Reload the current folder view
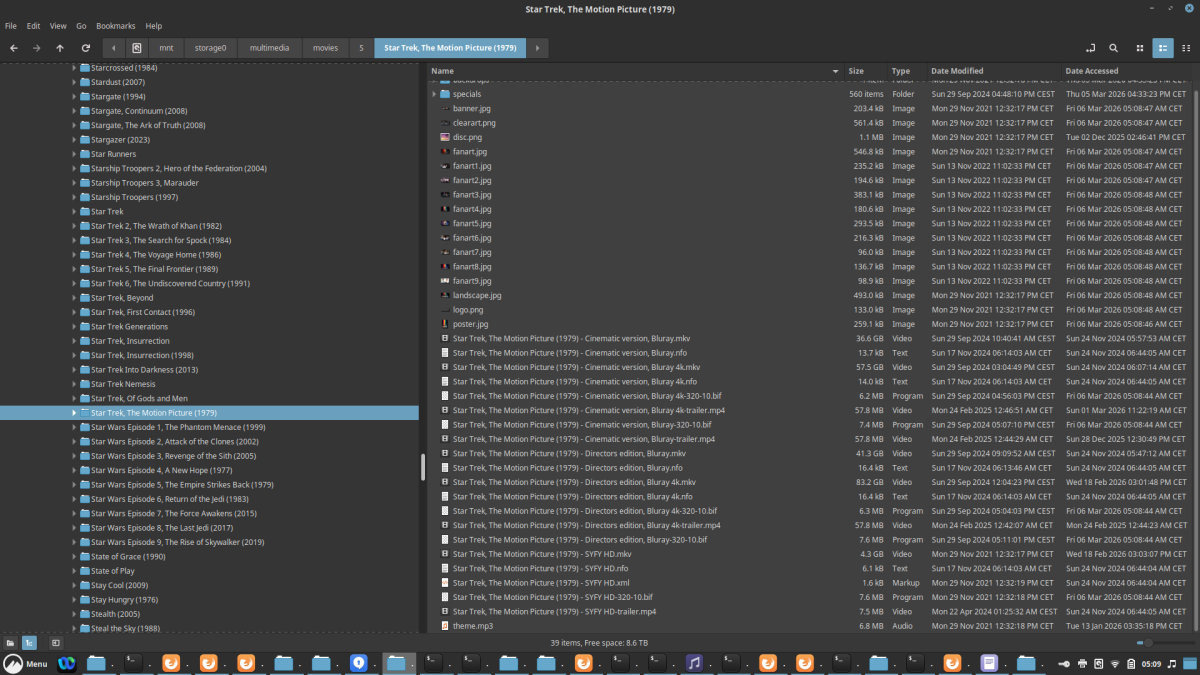This screenshot has height=675, width=1200. click(86, 48)
